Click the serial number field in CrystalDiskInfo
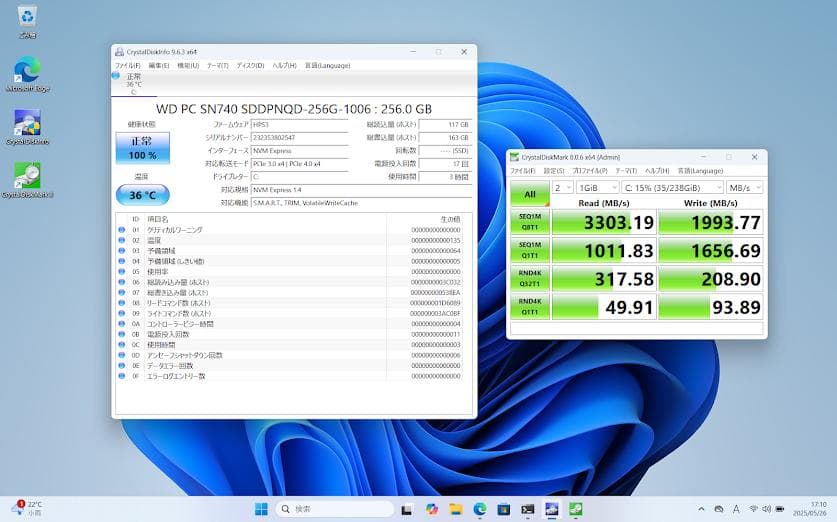 click(x=299, y=138)
